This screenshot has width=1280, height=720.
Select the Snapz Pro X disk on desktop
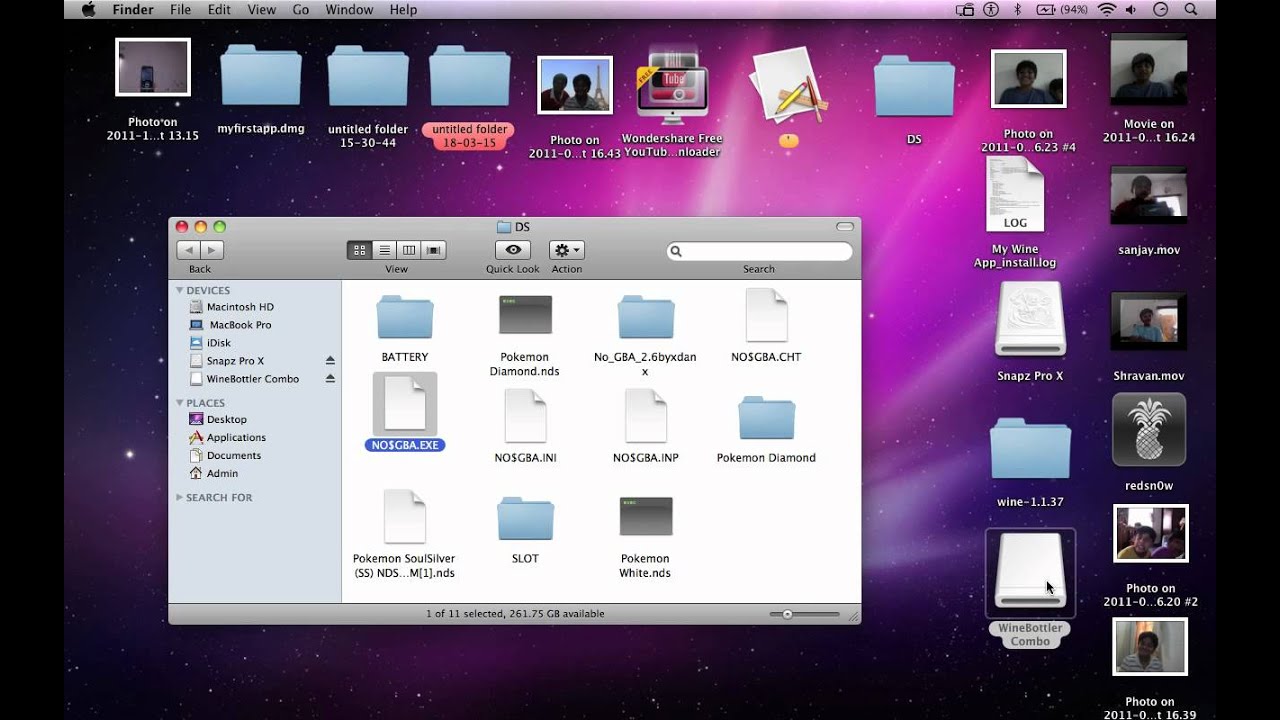pyautogui.click(x=1030, y=320)
